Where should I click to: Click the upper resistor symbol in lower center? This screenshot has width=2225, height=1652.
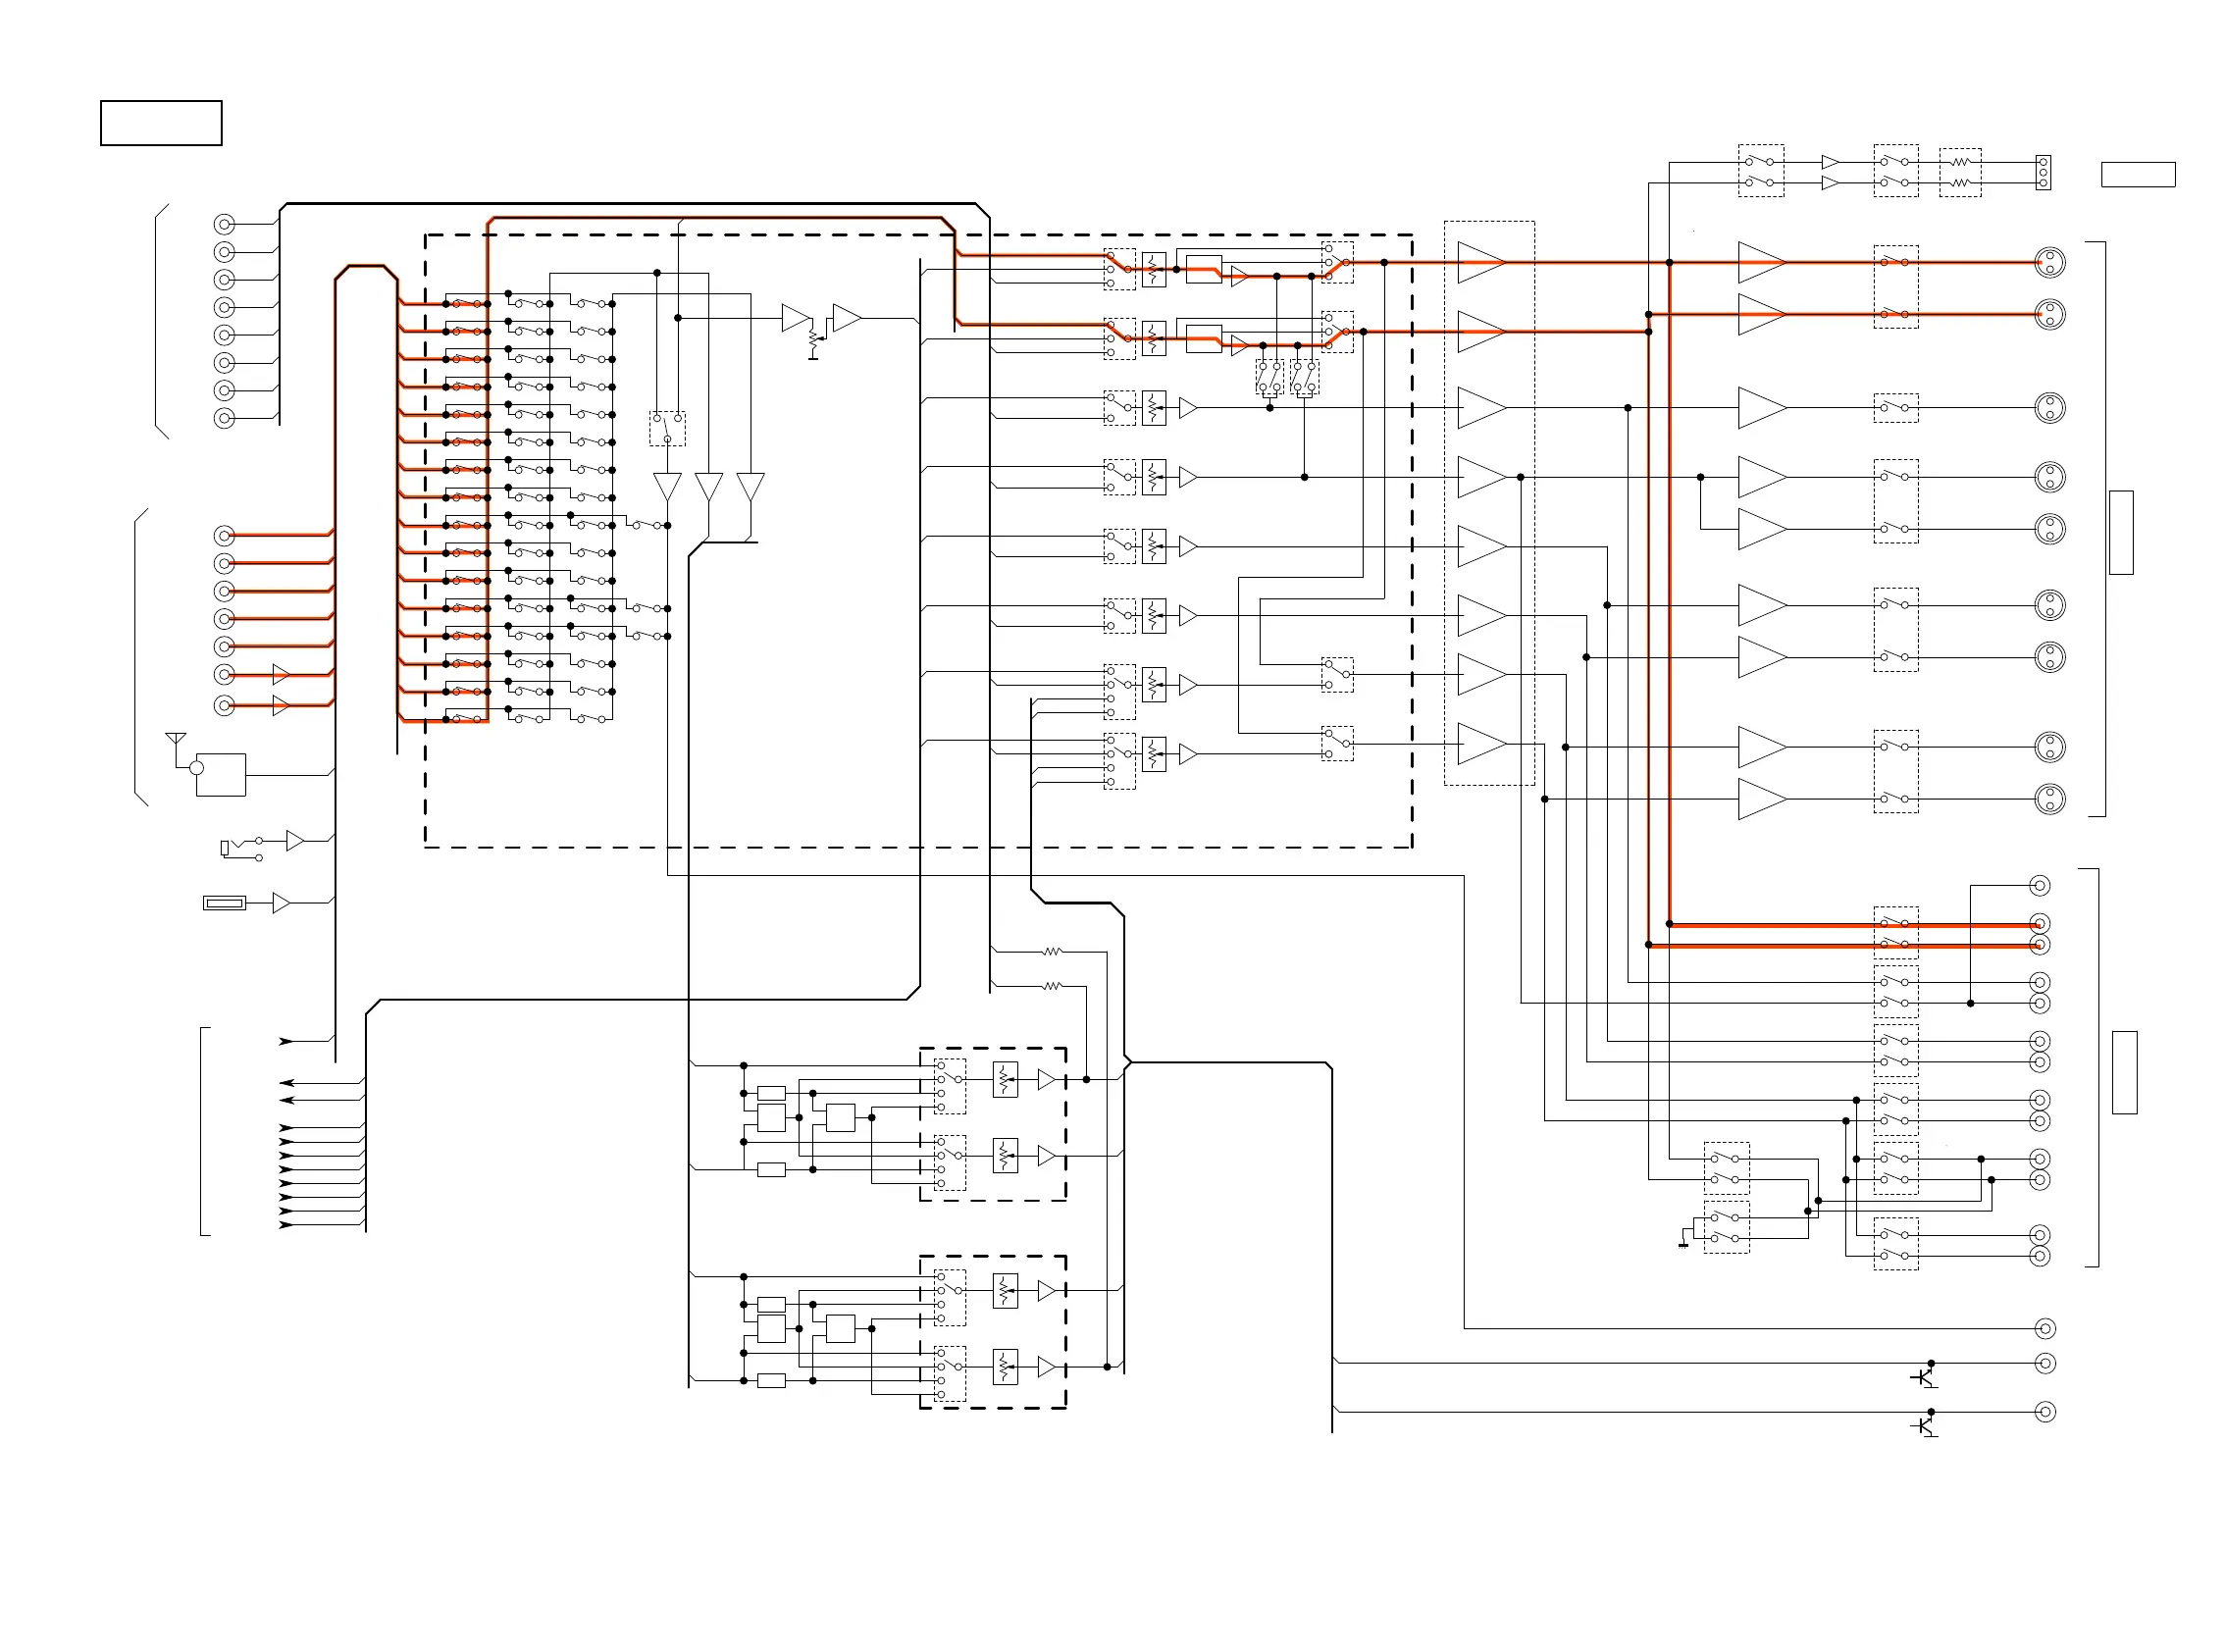1052,951
